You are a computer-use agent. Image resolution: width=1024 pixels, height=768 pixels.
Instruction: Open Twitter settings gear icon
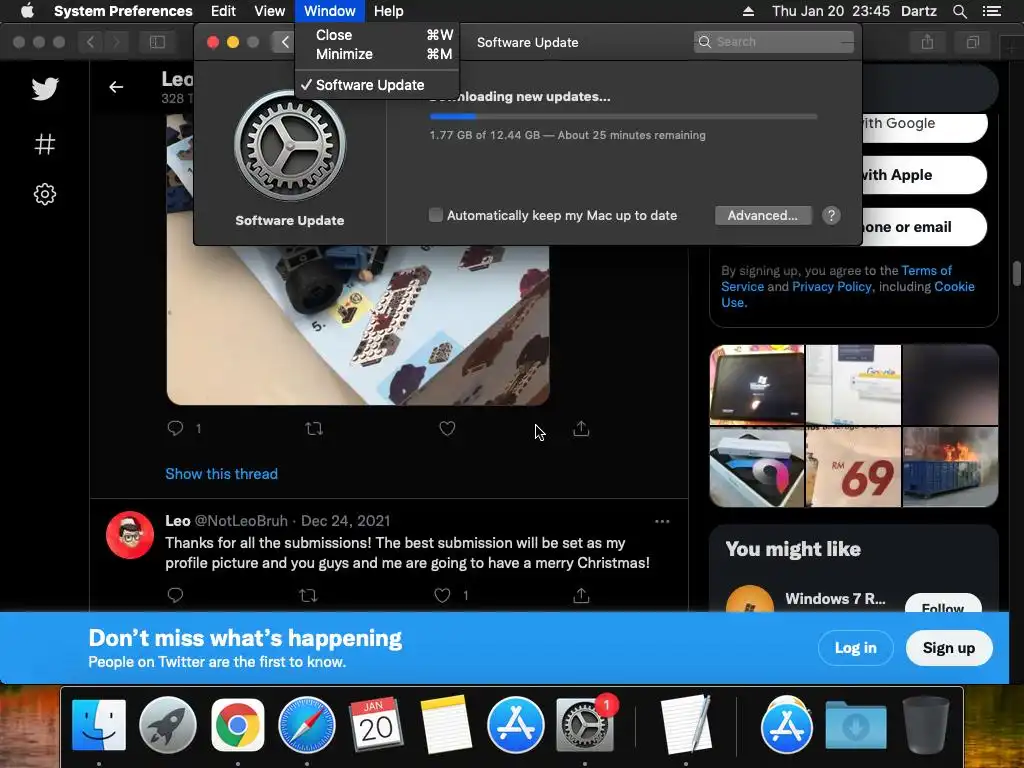[44, 194]
